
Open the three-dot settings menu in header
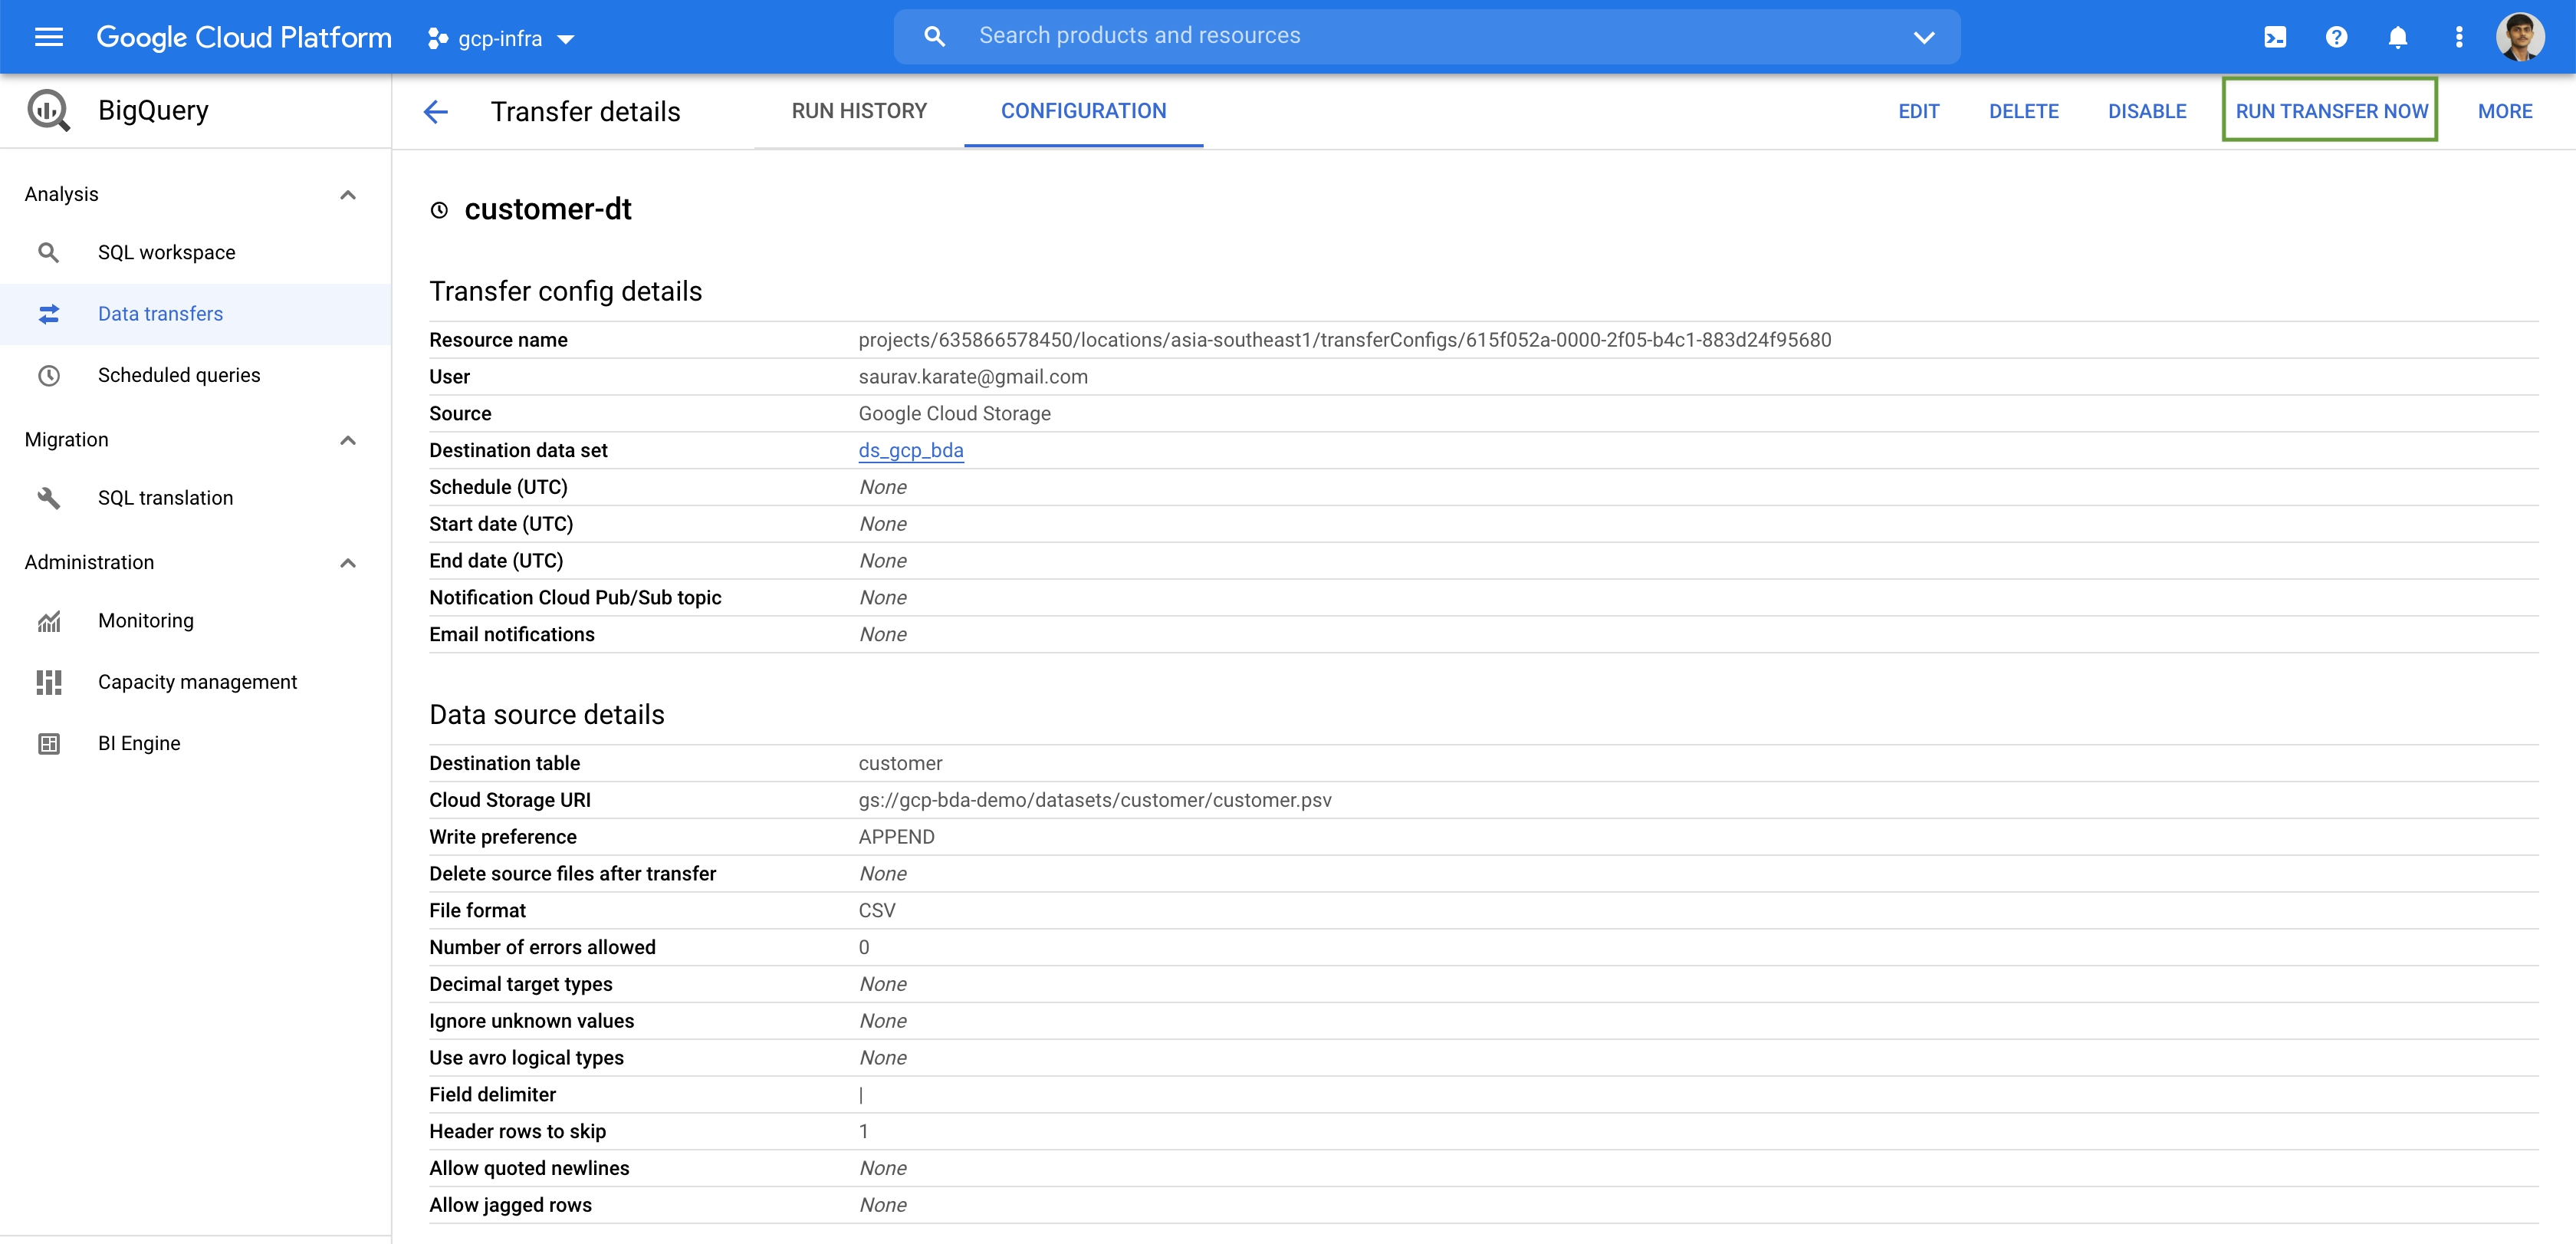pyautogui.click(x=2458, y=37)
